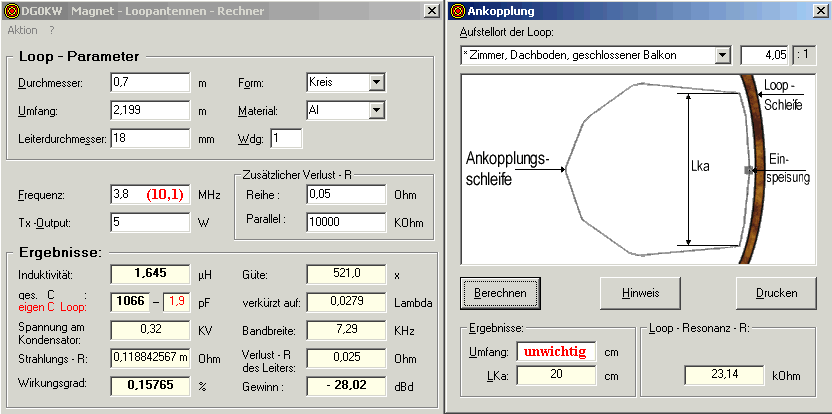Close the Magnet-Loopantennen-Rechner window
This screenshot has height=414, width=832.
click(x=431, y=11)
